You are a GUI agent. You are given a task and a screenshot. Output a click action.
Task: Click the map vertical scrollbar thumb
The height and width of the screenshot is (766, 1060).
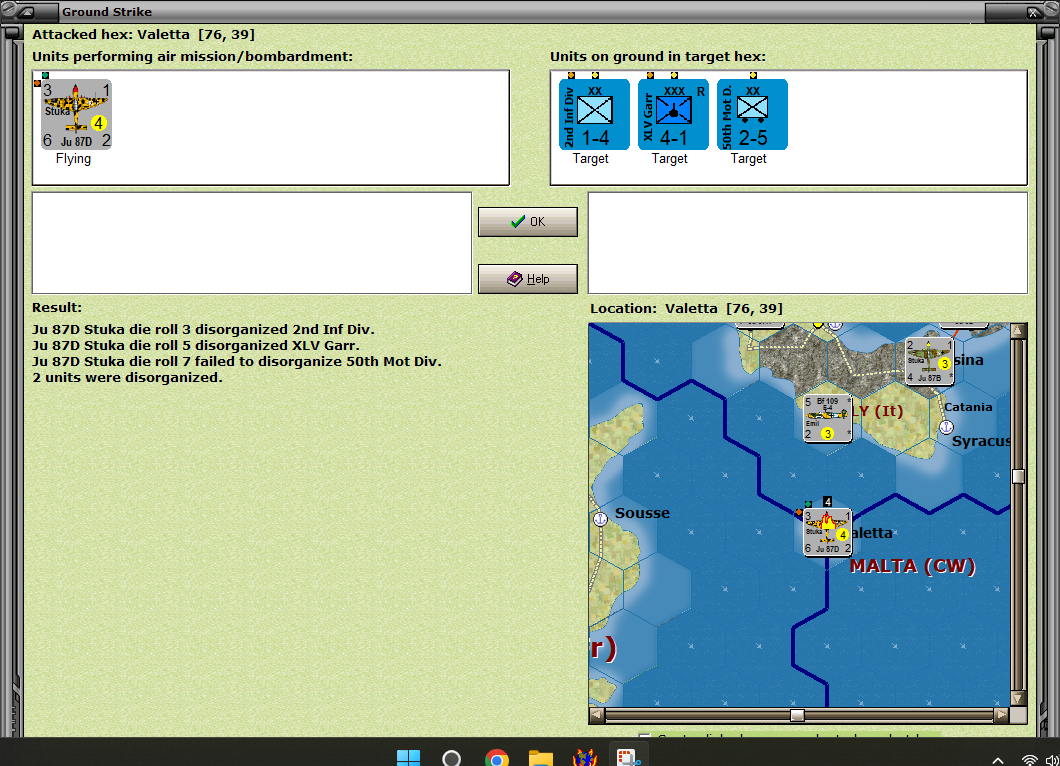[1019, 477]
